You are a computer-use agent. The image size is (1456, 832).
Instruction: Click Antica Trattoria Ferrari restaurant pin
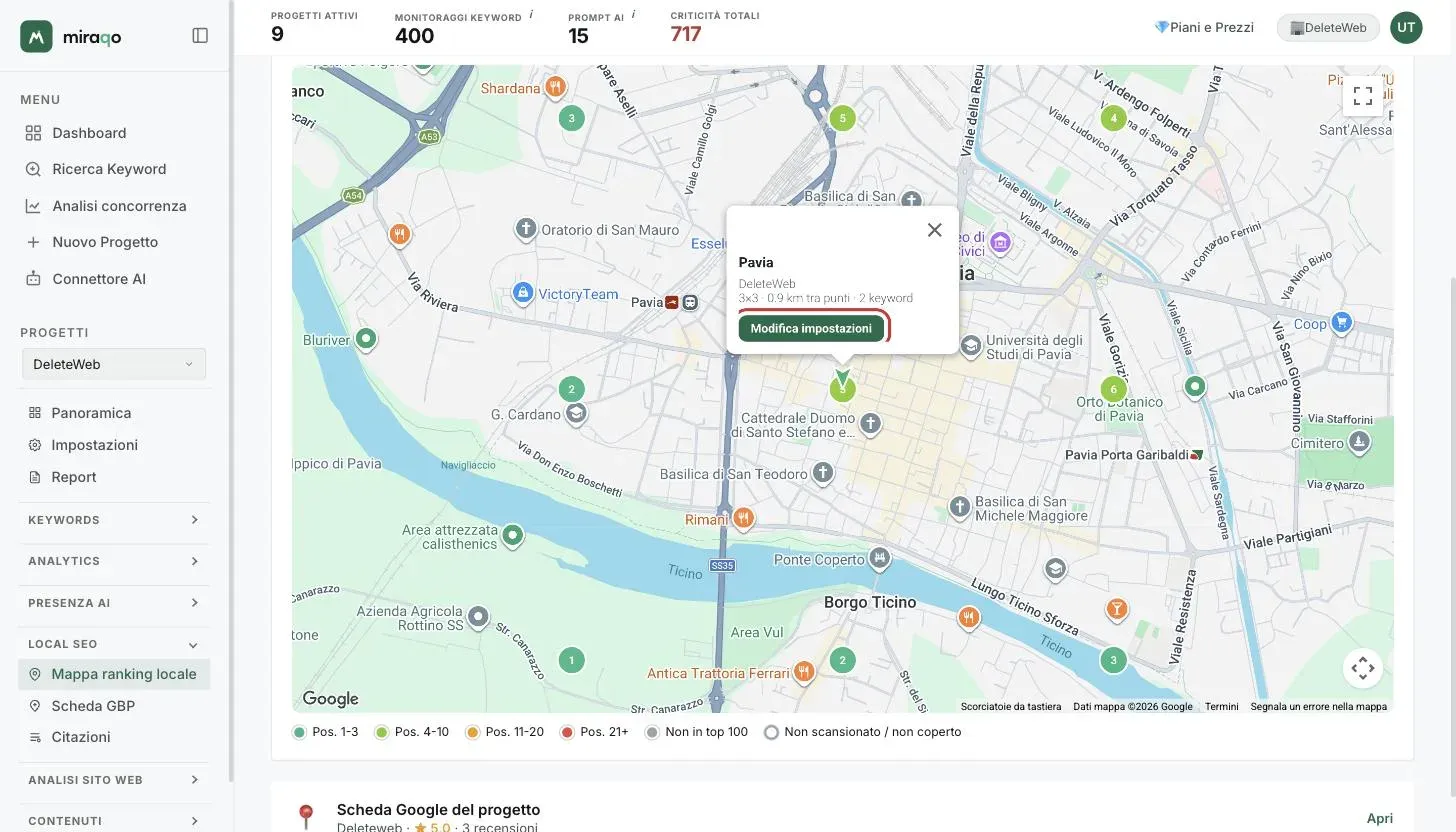[803, 671]
